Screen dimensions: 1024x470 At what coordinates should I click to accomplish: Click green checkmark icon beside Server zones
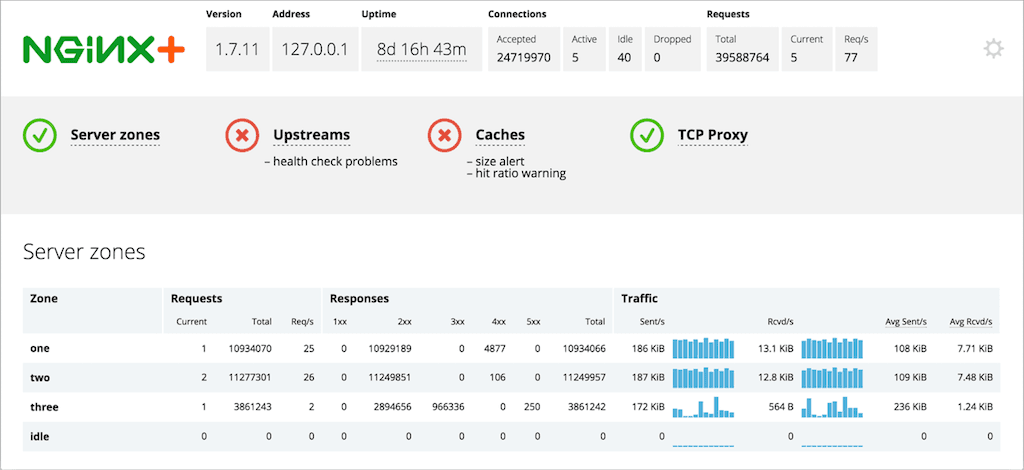pos(40,135)
